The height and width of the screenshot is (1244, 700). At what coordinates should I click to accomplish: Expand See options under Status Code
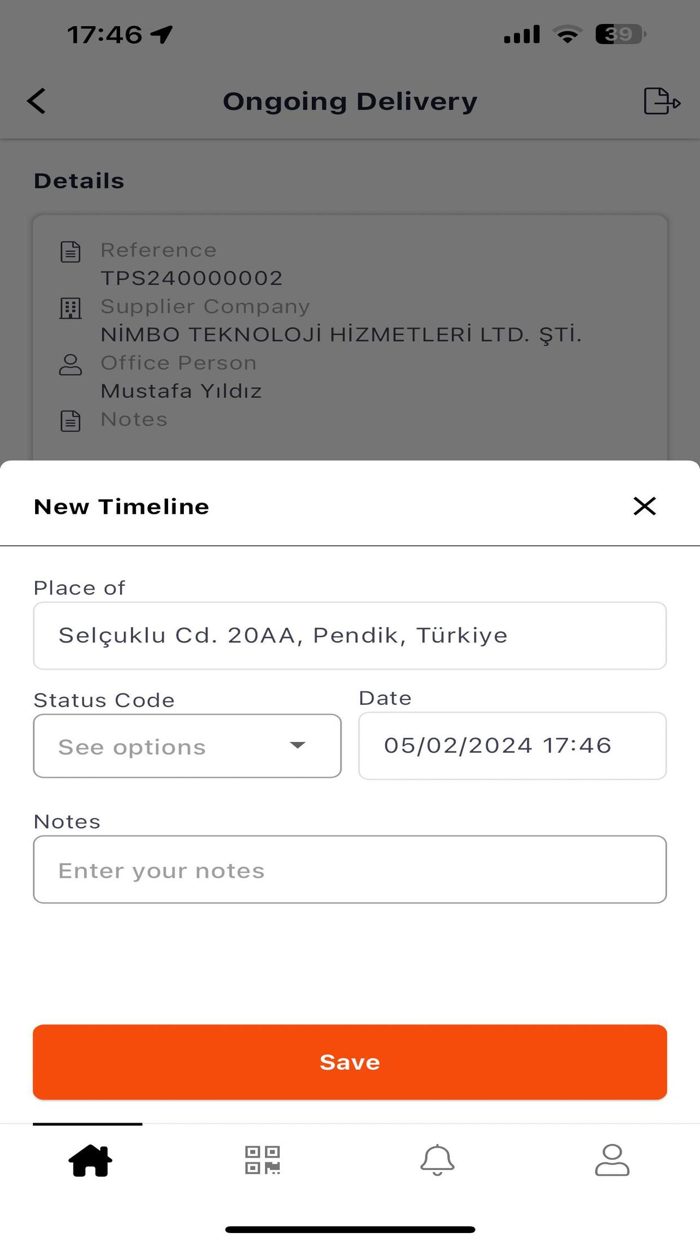(x=187, y=746)
